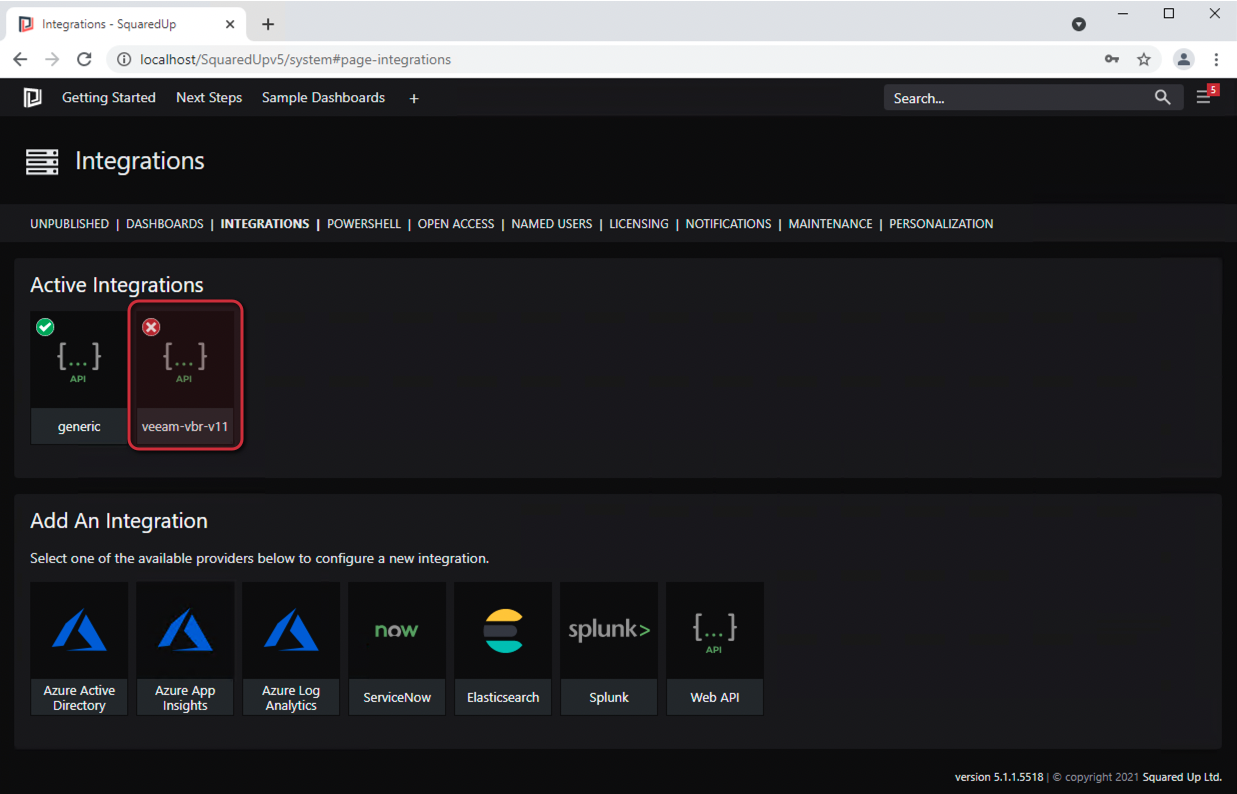The height and width of the screenshot is (794, 1237).
Task: Click the red error status on veeam-vbr-v11
Action: tap(151, 327)
